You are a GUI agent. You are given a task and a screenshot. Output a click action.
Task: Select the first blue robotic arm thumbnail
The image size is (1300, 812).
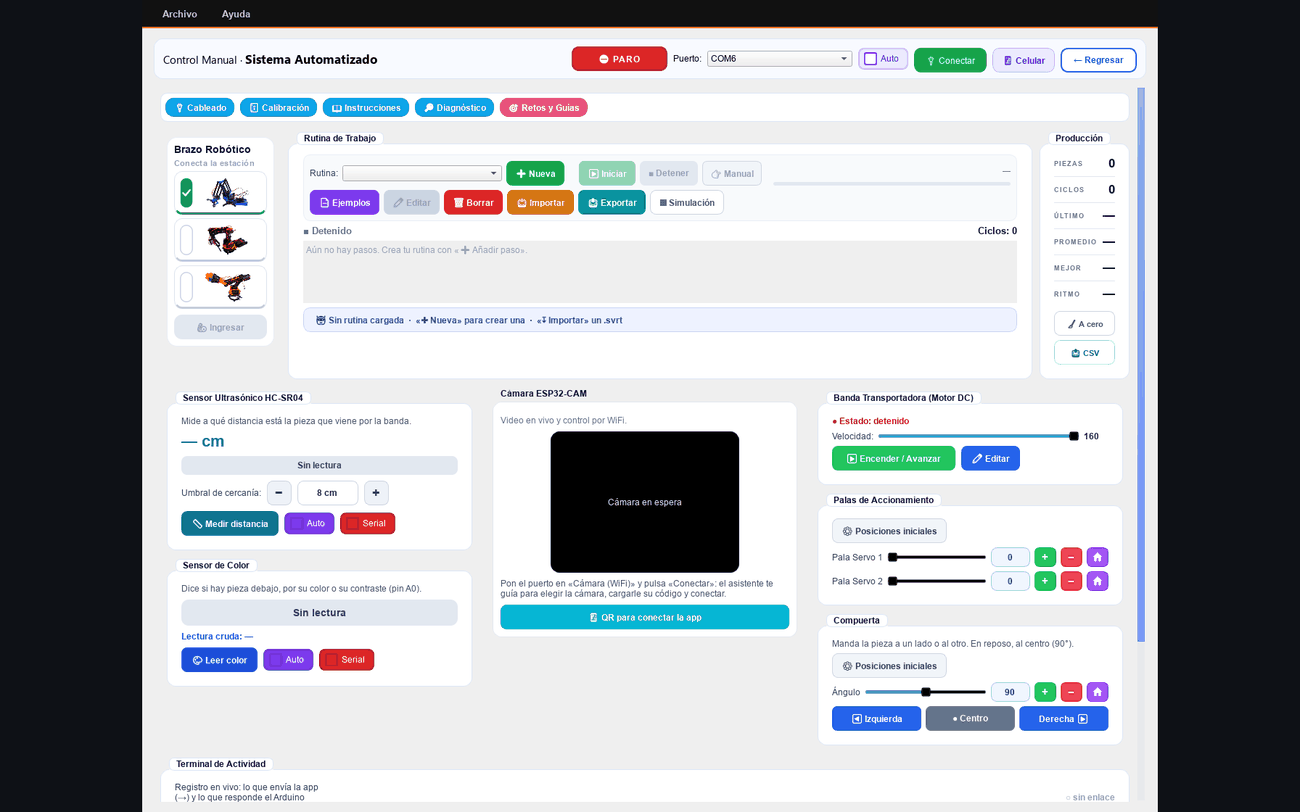point(220,193)
